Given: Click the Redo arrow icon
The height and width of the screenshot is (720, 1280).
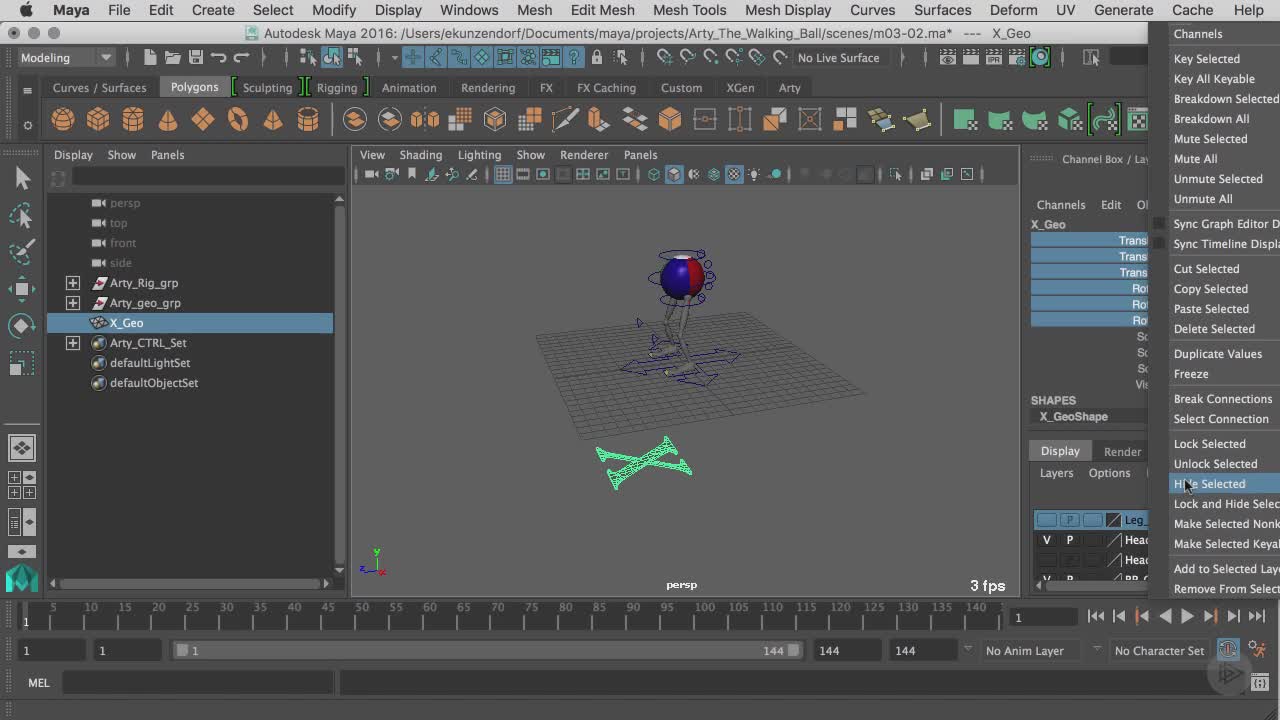Looking at the screenshot, I should (241, 57).
